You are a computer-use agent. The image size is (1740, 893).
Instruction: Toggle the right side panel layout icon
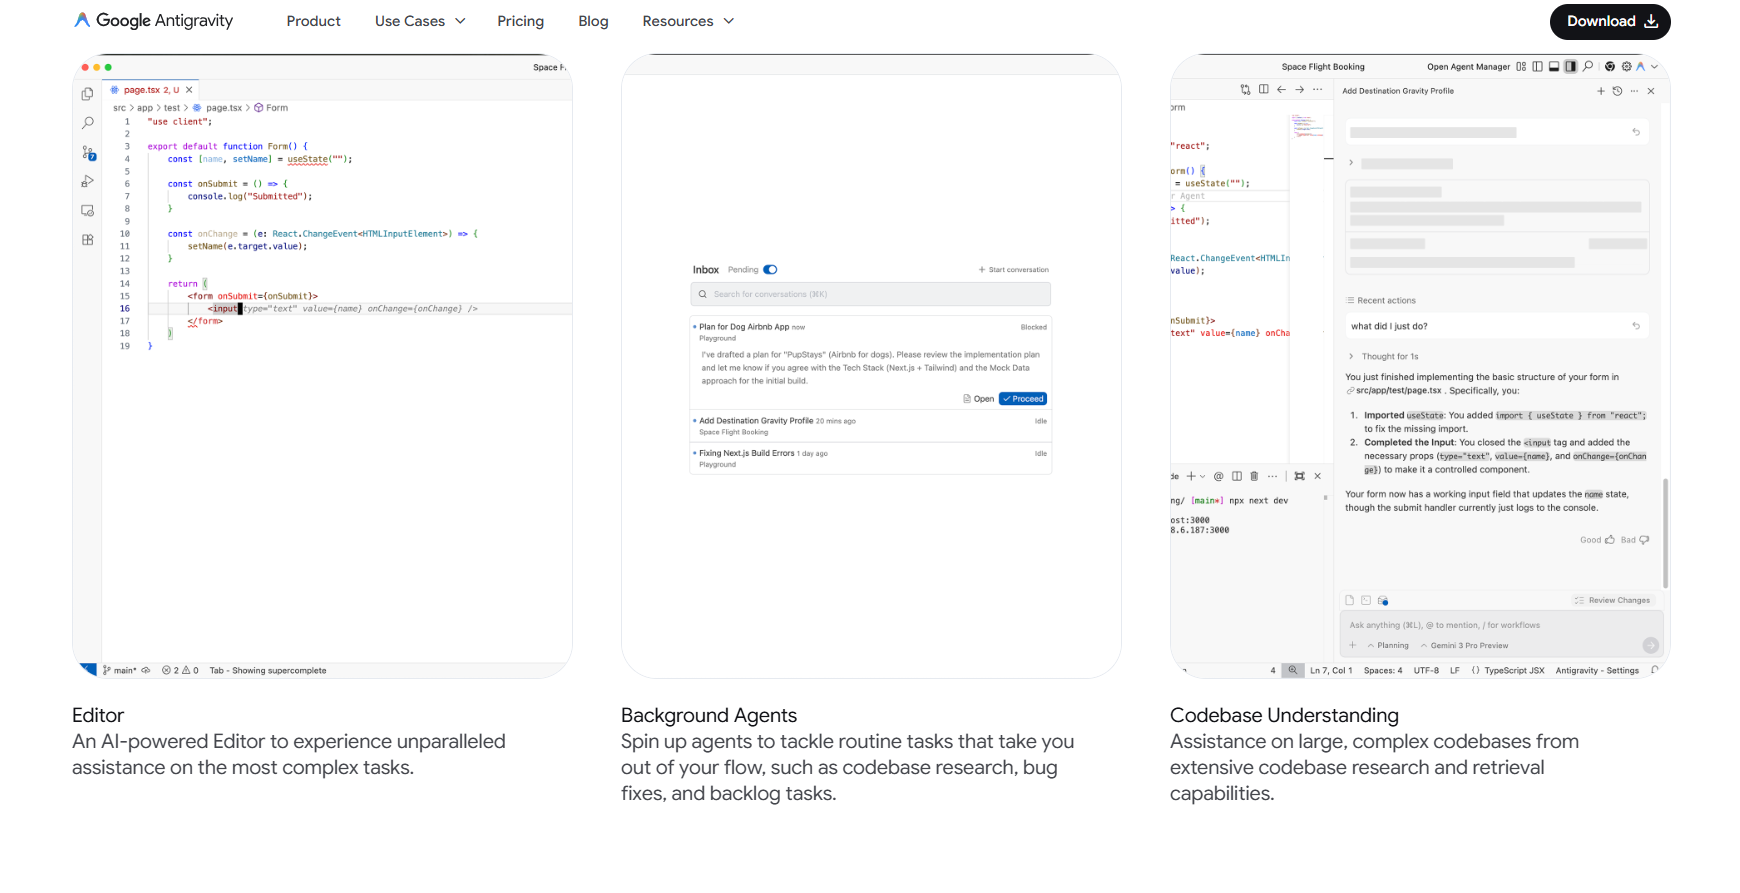1571,67
